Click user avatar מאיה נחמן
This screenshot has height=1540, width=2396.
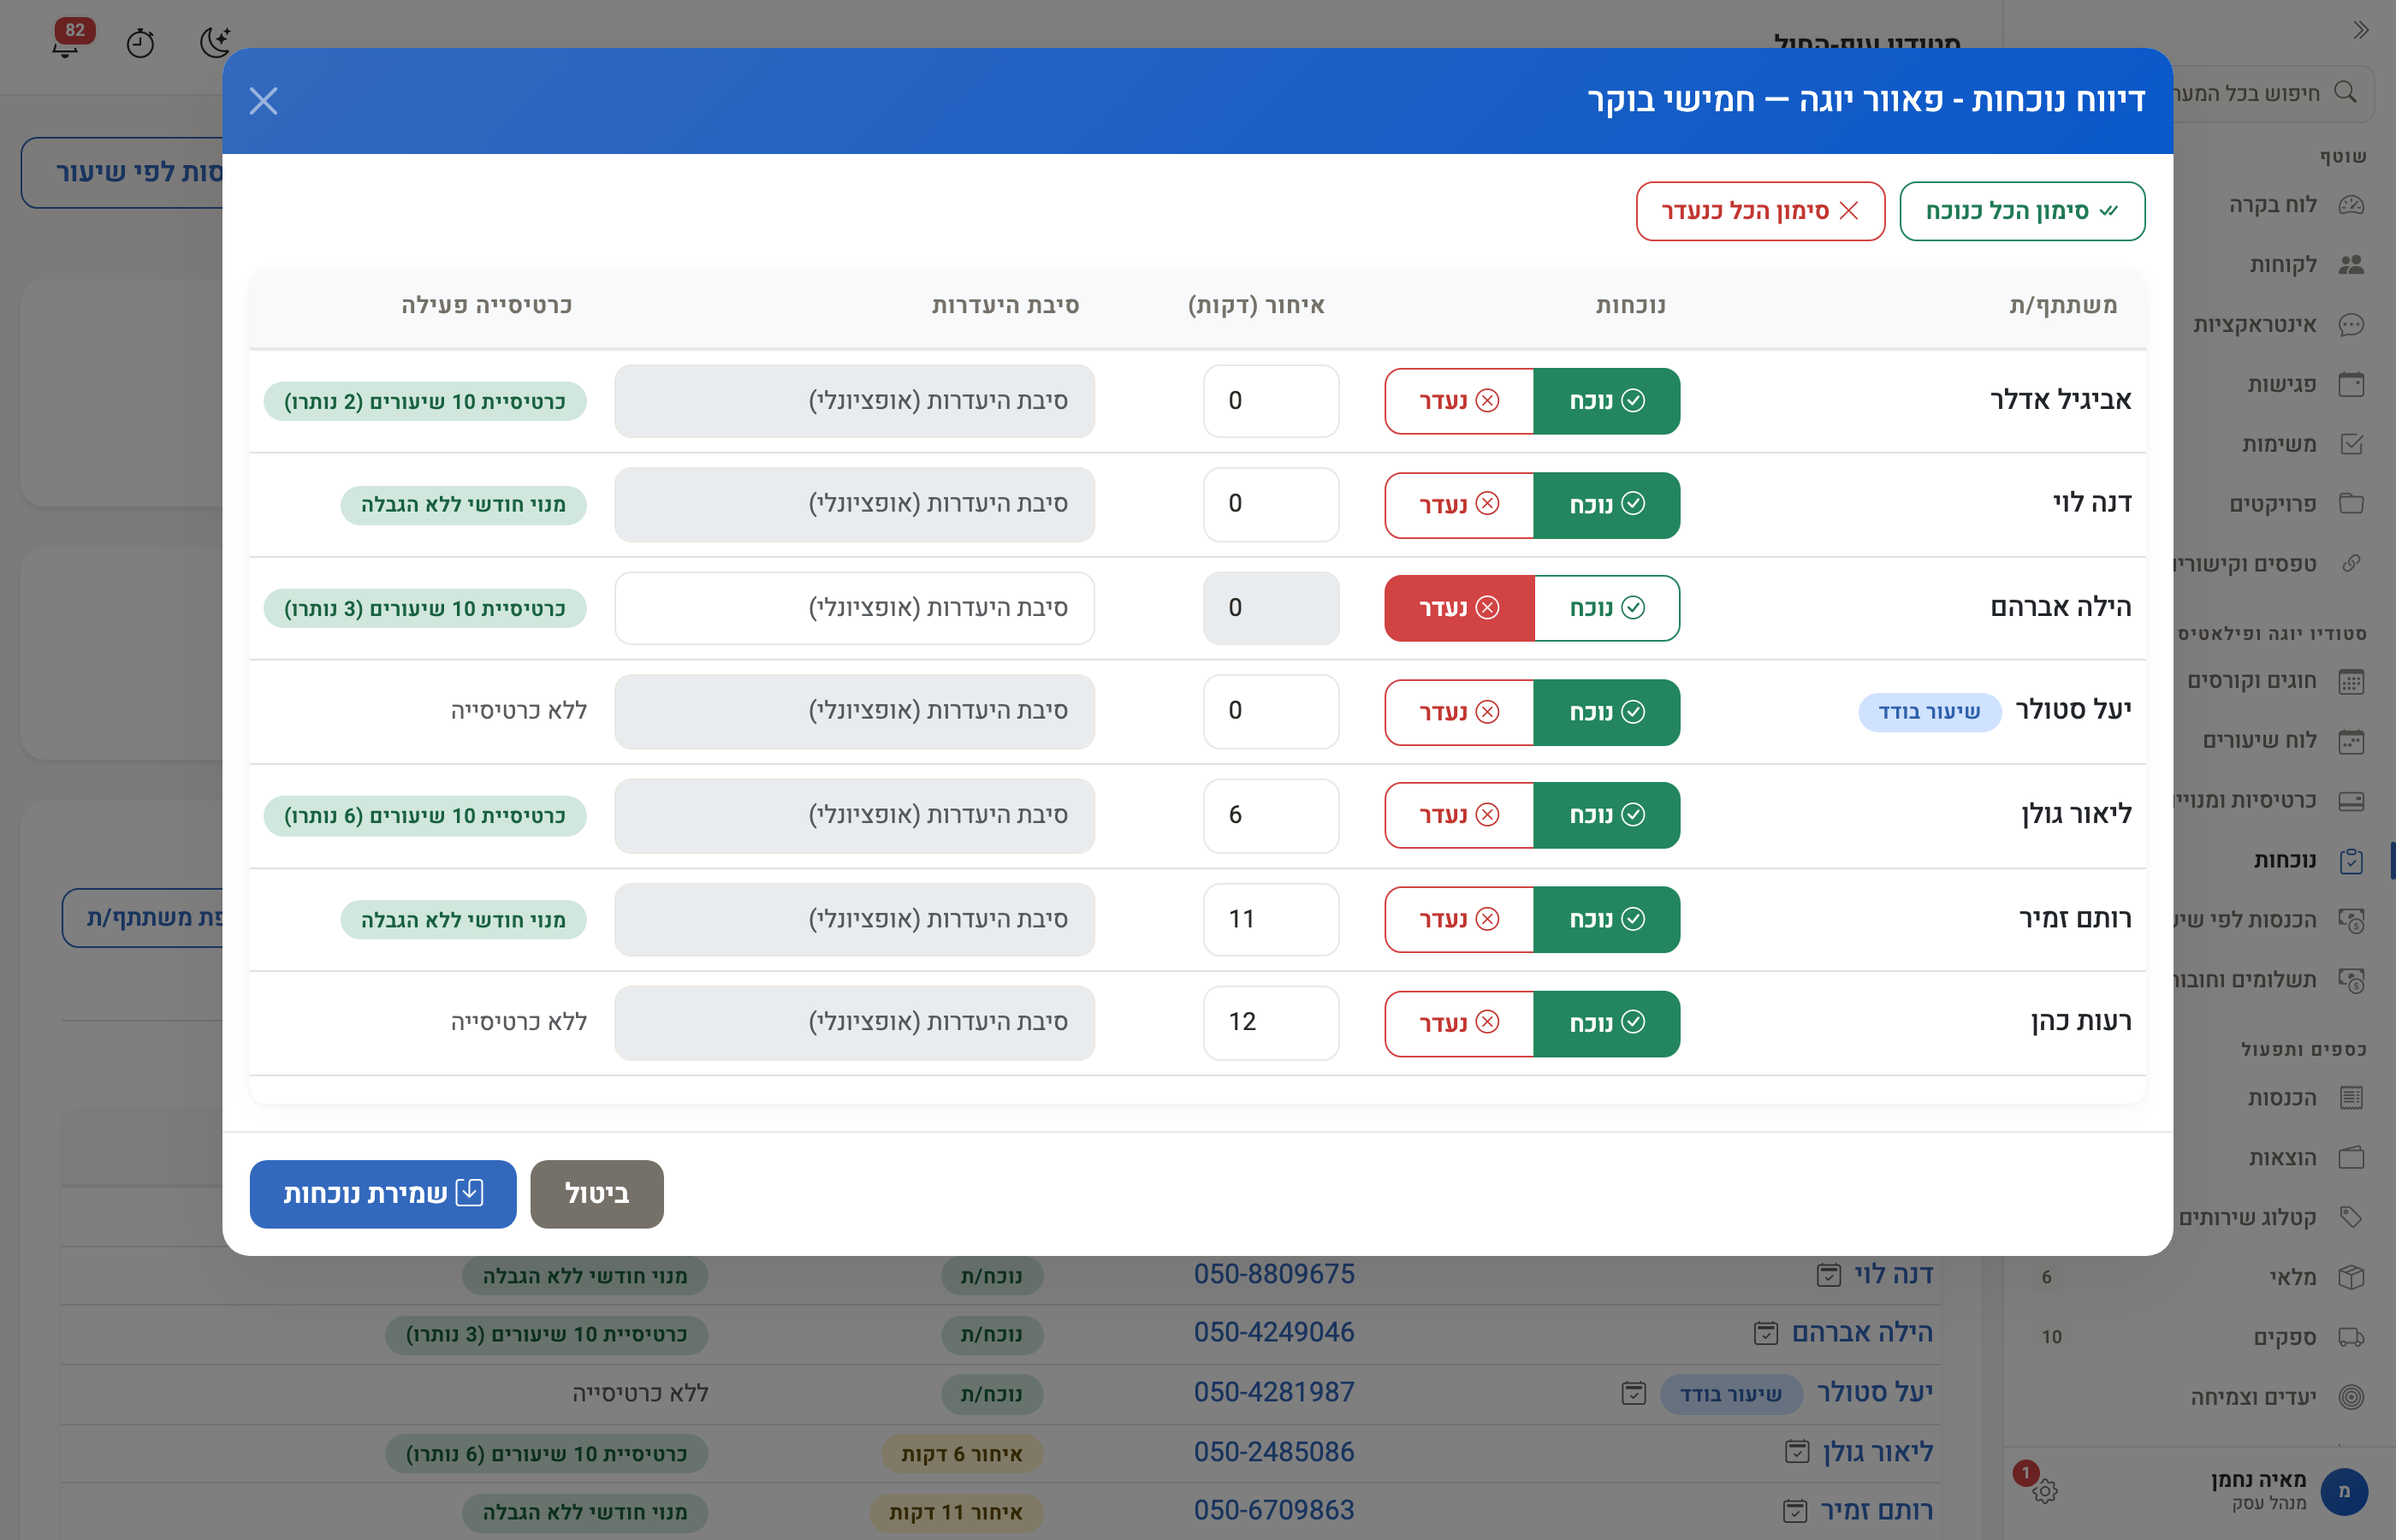click(2343, 1491)
